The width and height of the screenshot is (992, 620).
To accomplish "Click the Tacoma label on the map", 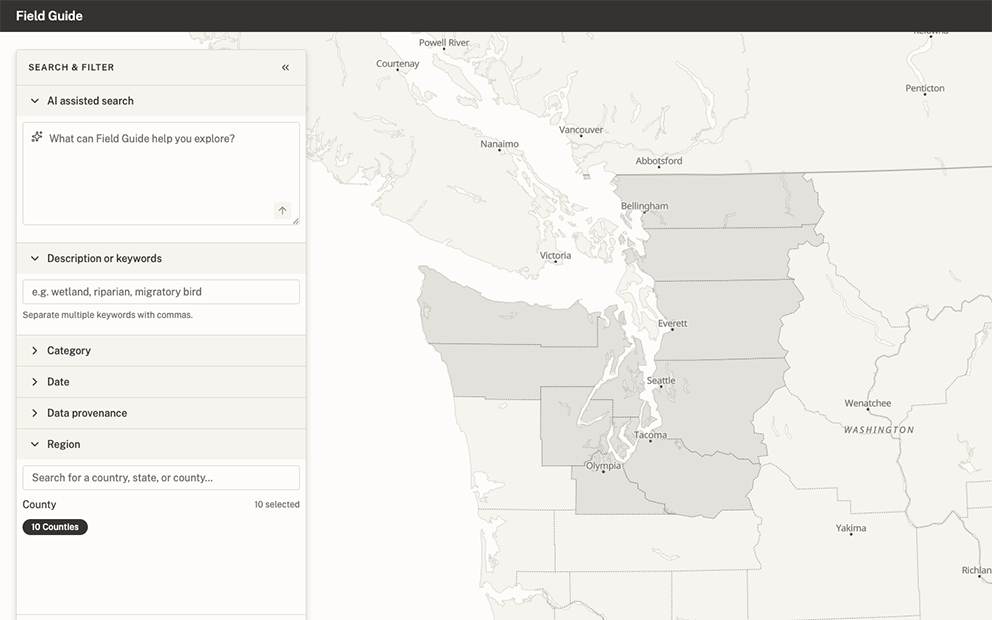I will (650, 435).
